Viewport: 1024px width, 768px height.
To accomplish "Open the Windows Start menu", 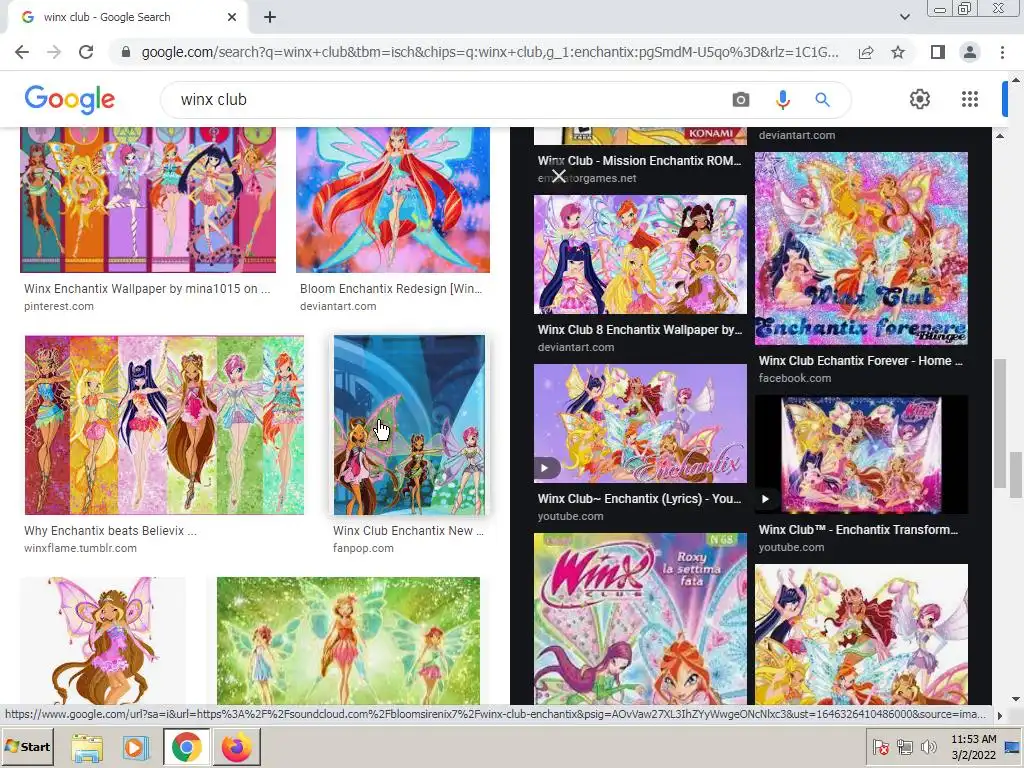I will (27, 747).
